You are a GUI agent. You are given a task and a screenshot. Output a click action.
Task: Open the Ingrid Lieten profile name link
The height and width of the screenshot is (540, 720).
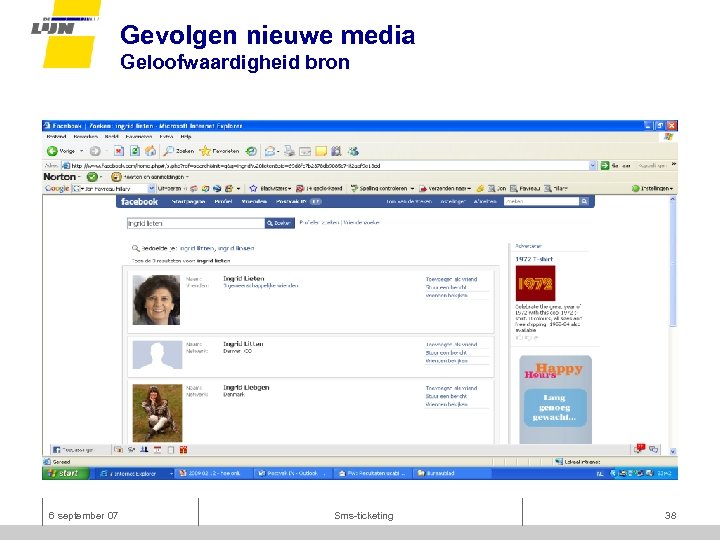pos(243,278)
